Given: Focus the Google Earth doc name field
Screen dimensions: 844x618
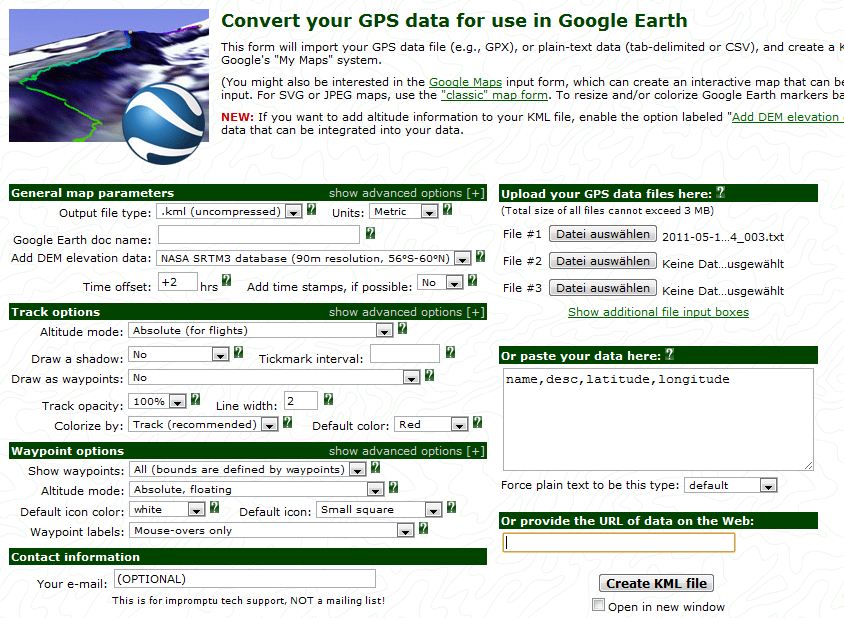Looking at the screenshot, I should (x=259, y=235).
